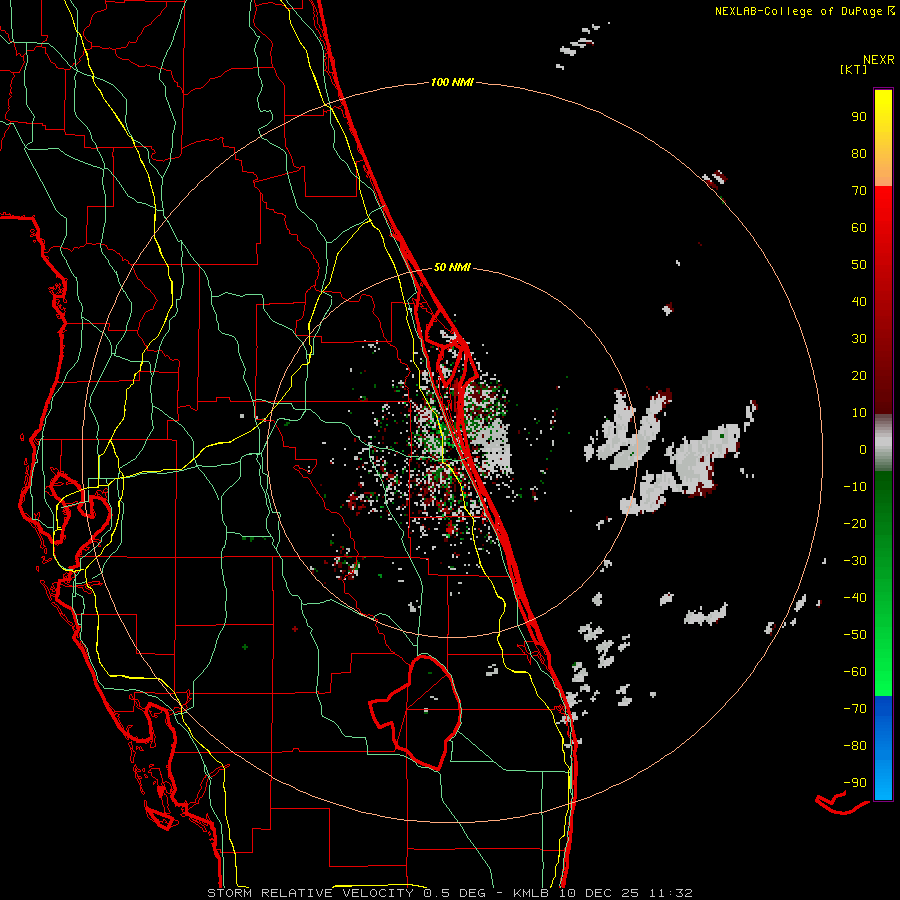Click the NEXR label above color scale
Image resolution: width=900 pixels, height=900 pixels.
[x=878, y=60]
